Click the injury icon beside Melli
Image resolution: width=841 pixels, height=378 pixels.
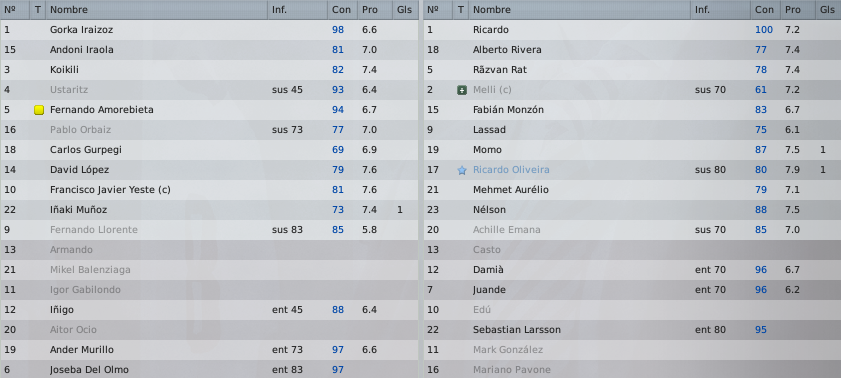(x=462, y=90)
